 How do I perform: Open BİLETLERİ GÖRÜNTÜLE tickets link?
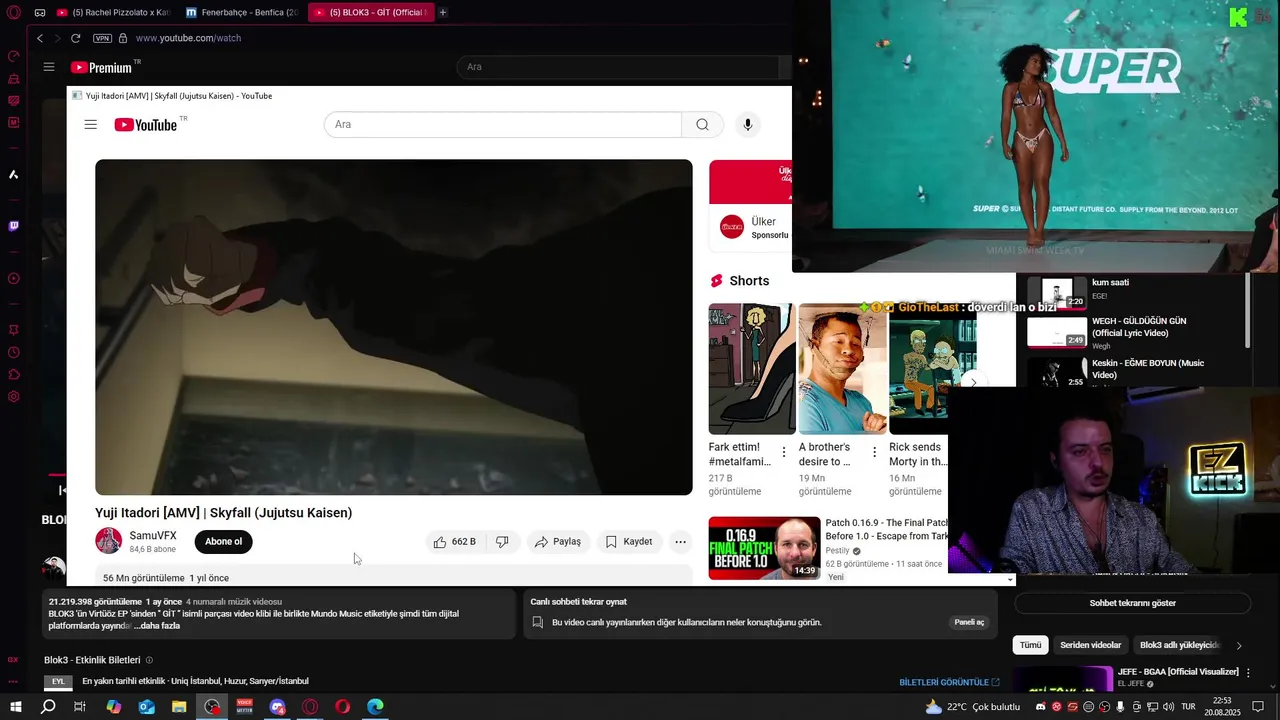949,682
